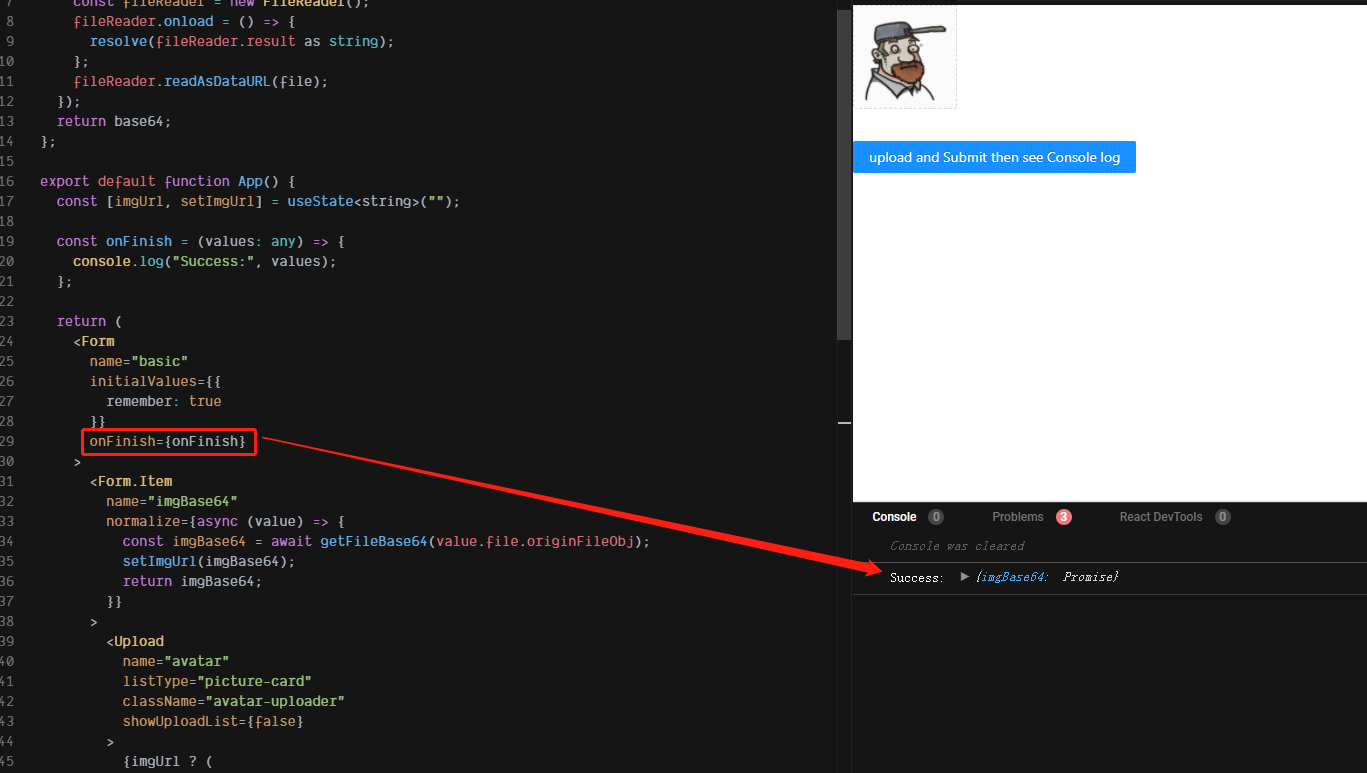Image resolution: width=1367 pixels, height=773 pixels.
Task: Click the Console counter badge showing 0
Action: pos(936,517)
